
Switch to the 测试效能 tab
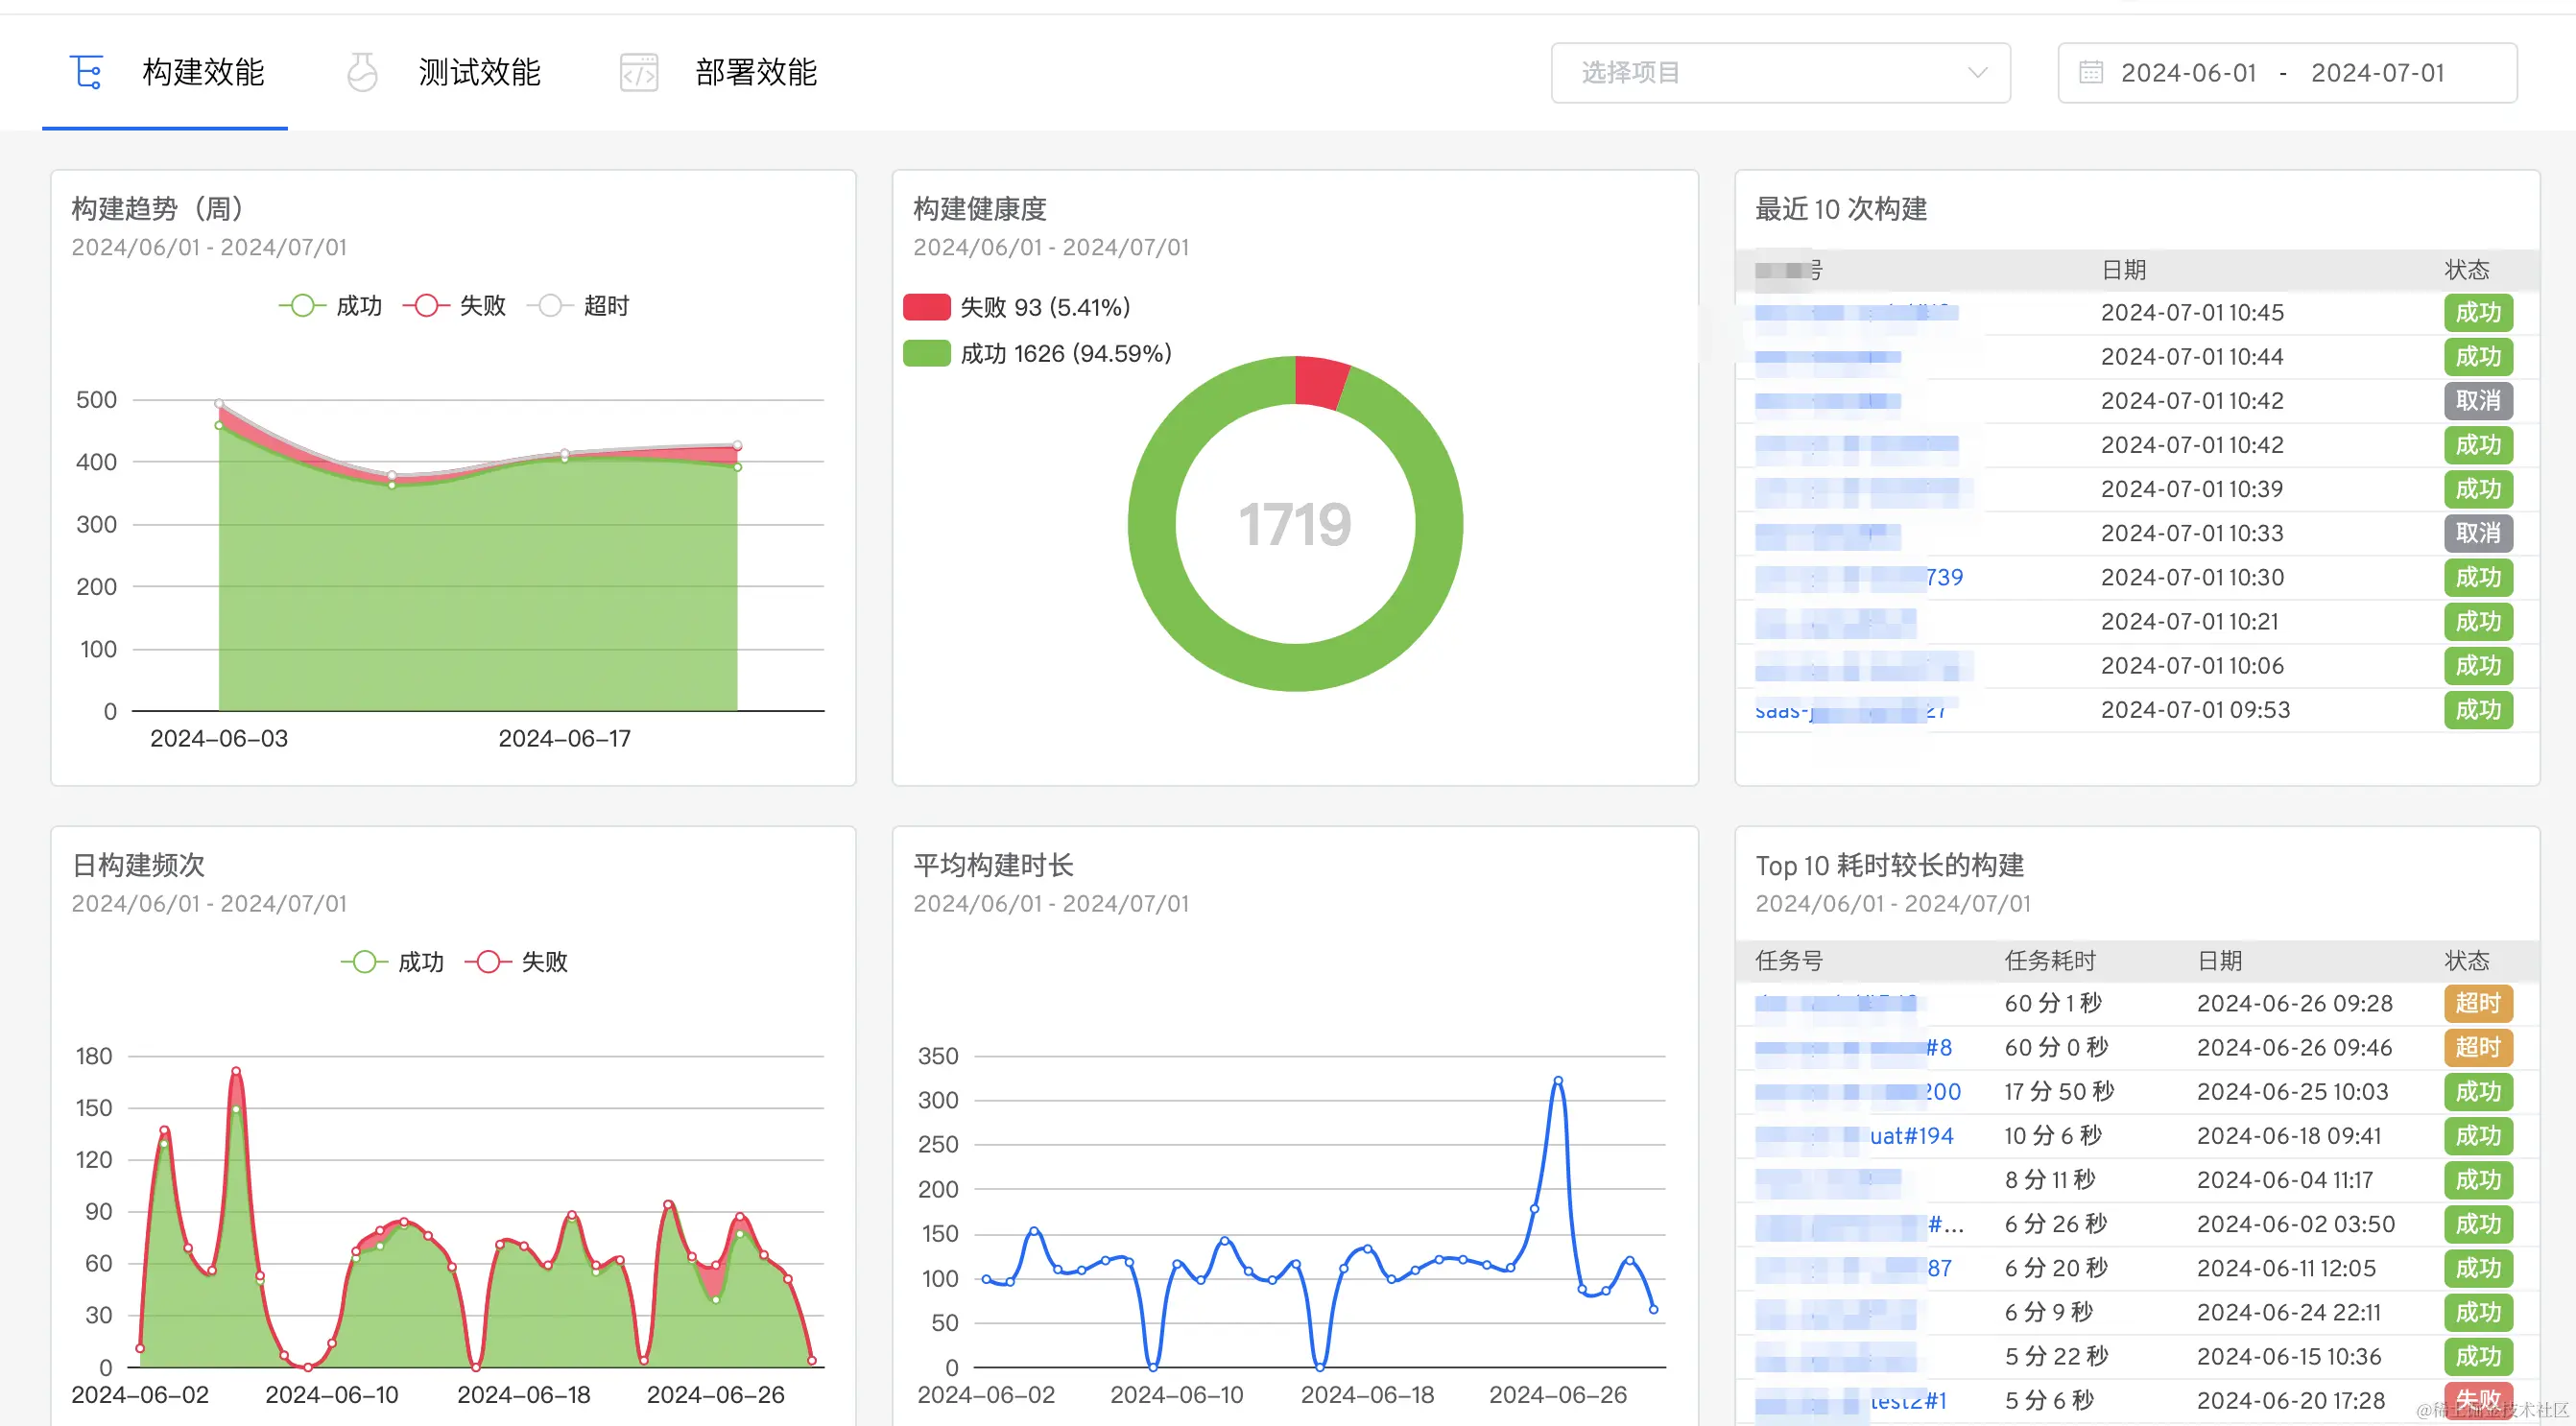click(x=479, y=72)
